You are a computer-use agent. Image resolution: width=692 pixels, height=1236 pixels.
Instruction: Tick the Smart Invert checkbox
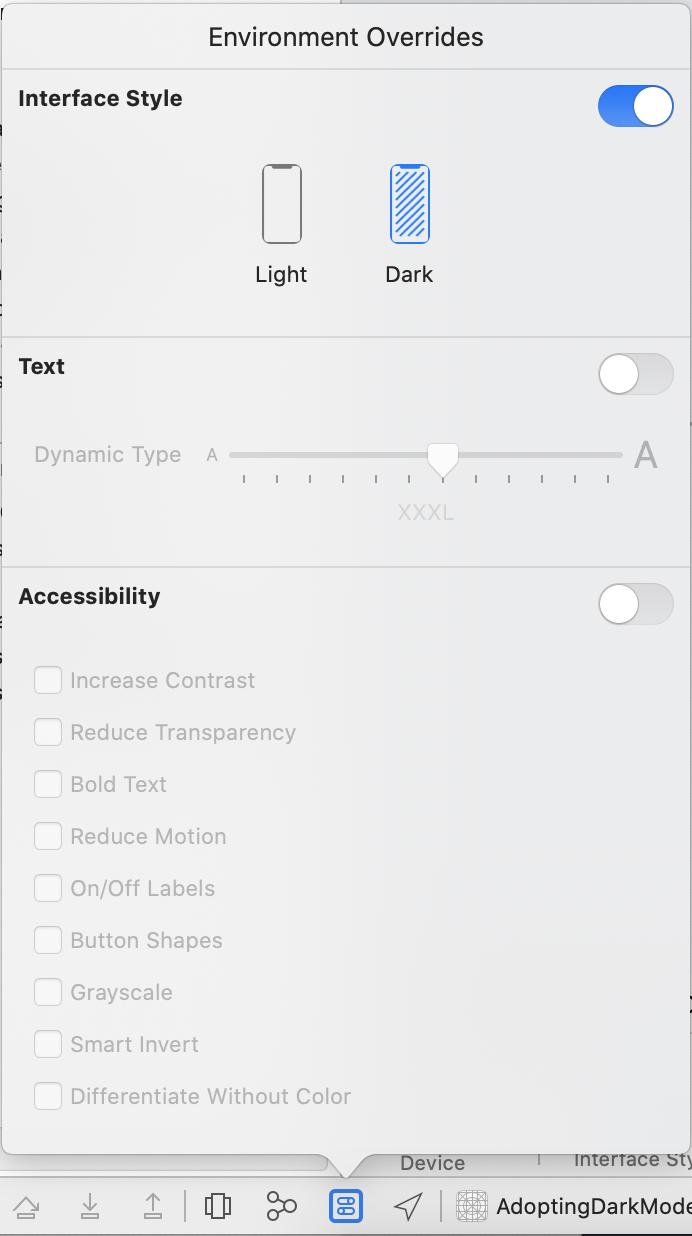pyautogui.click(x=48, y=1044)
